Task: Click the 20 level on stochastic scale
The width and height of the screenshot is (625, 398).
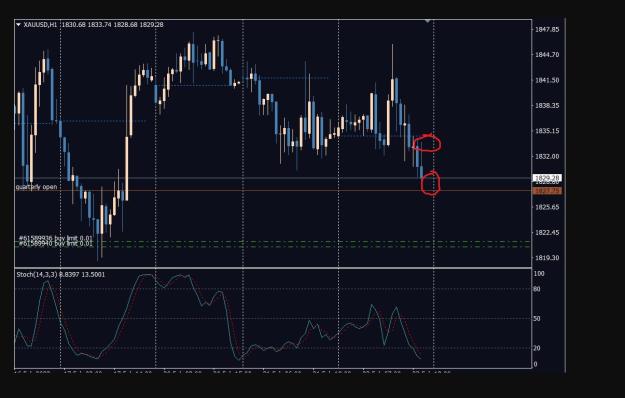Action: tap(537, 348)
